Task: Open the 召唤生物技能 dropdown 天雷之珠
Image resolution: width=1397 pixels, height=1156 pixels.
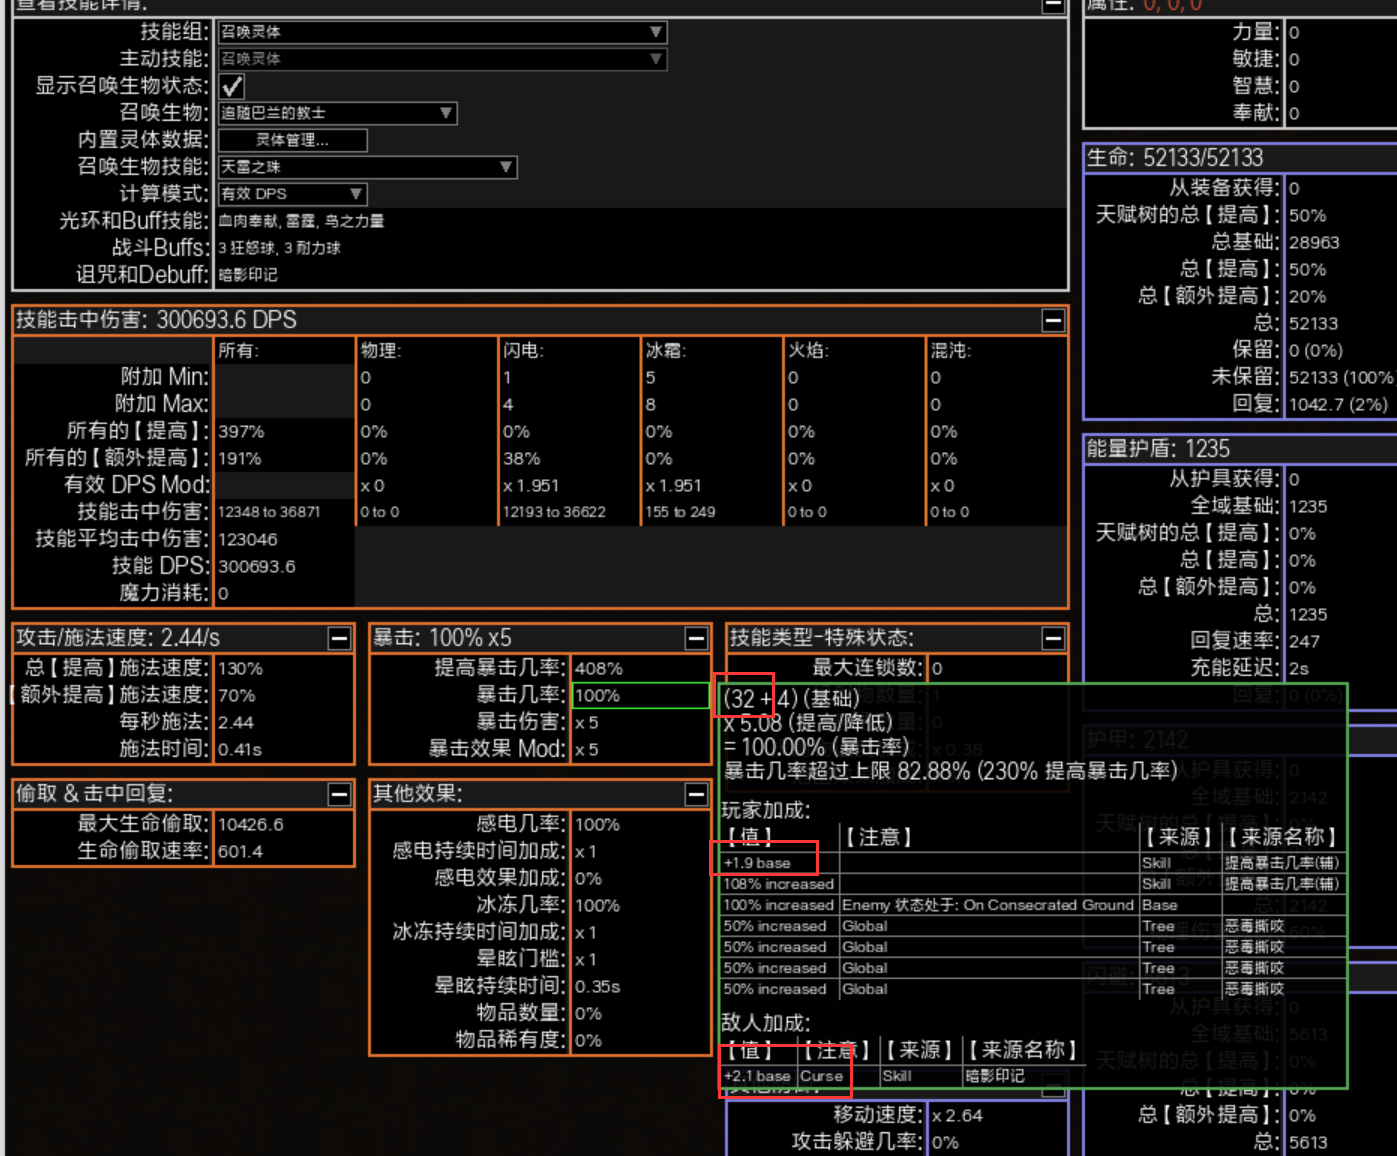Action: [367, 167]
